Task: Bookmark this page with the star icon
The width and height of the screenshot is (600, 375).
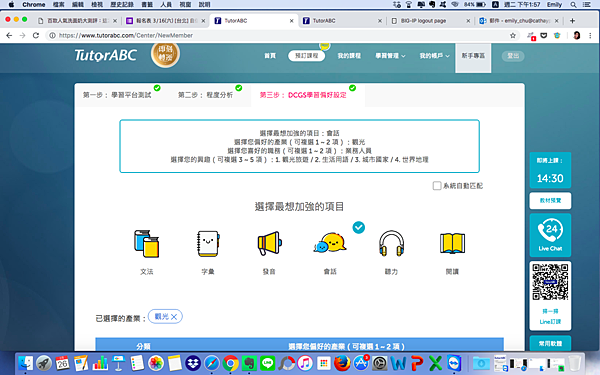Action: 513,36
